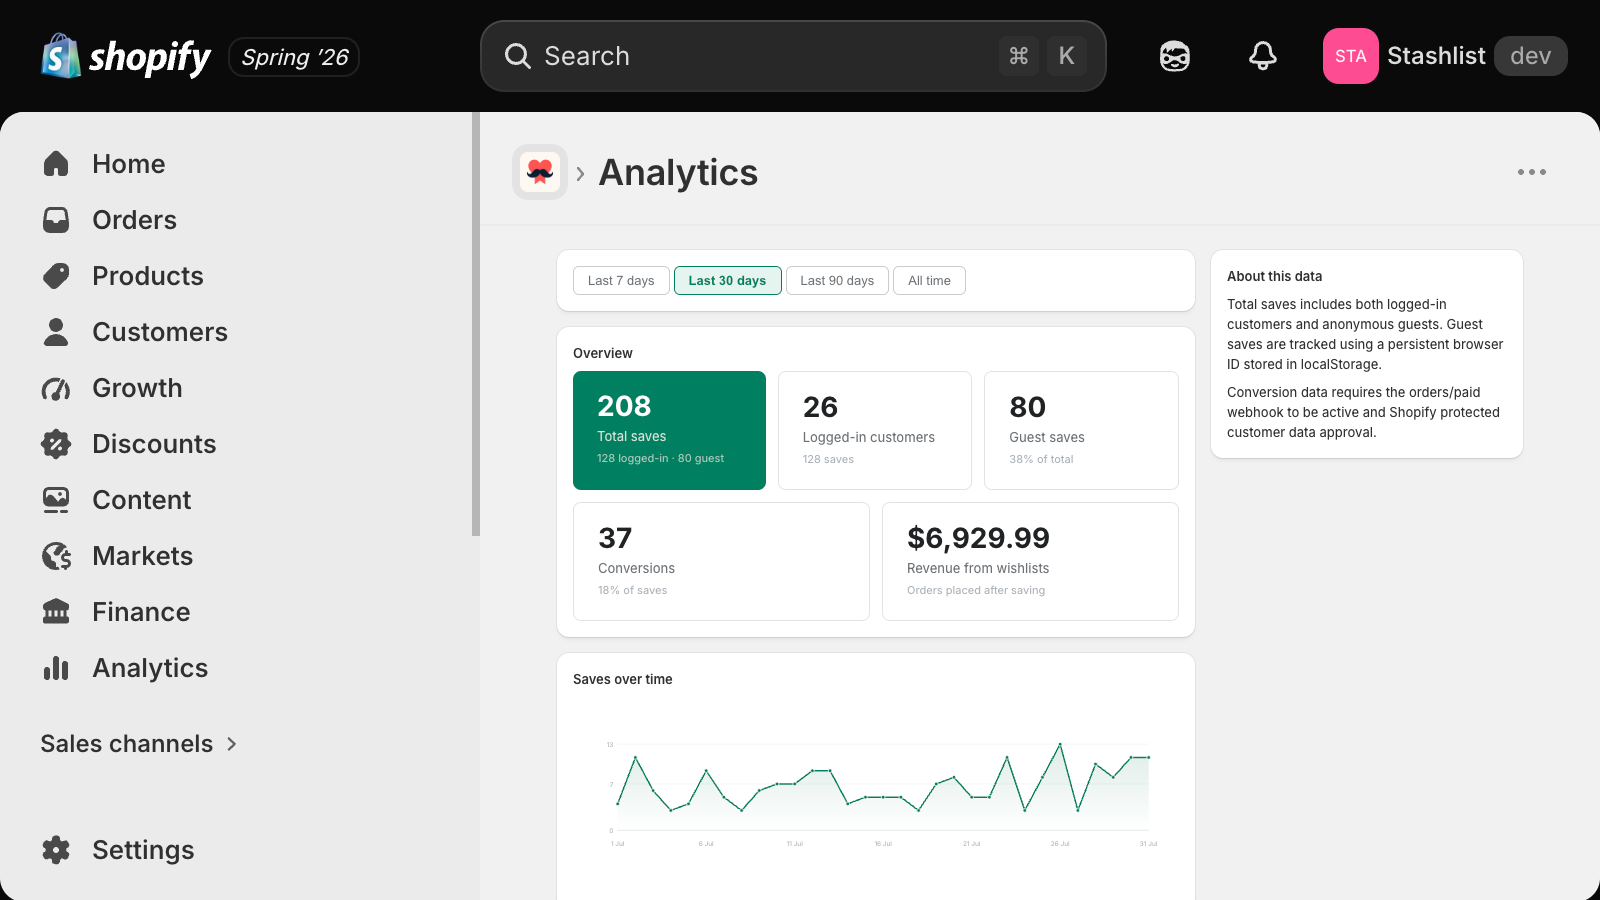The height and width of the screenshot is (900, 1600).
Task: Click the '128 logged-in · 80 guest' text
Action: click(x=661, y=458)
